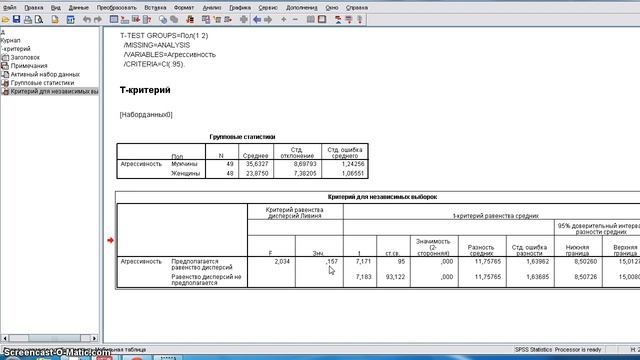Open the Справка menu

pyautogui.click(x=357, y=7)
